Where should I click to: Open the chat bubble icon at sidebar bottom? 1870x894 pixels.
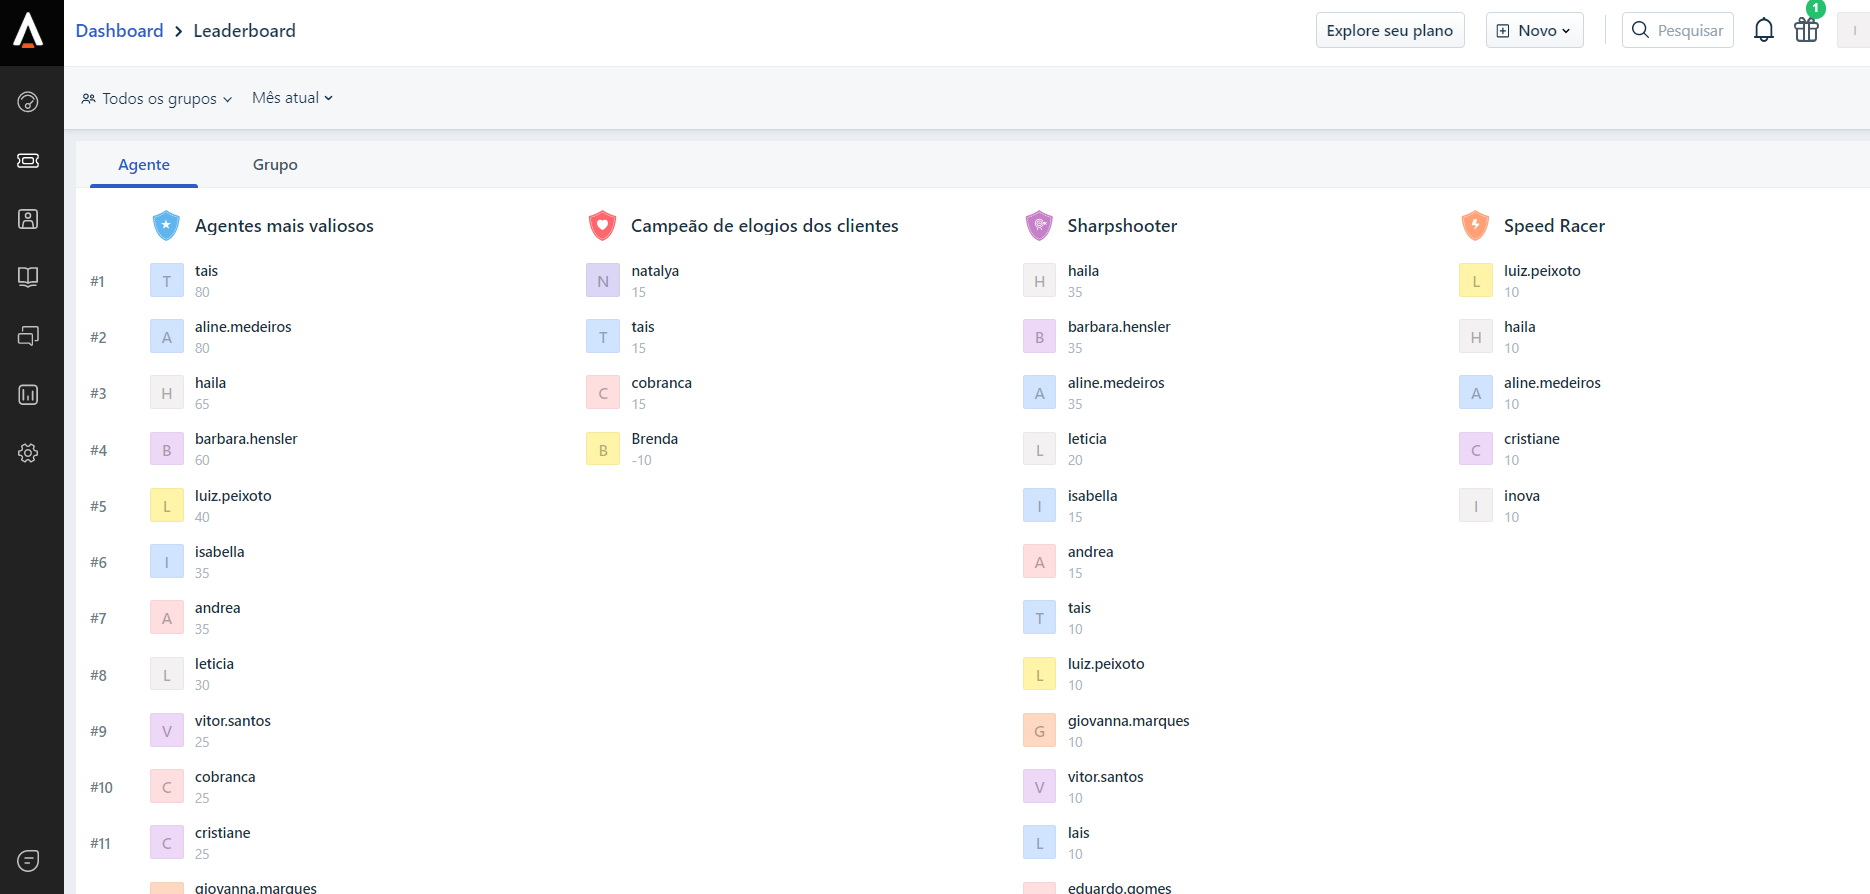point(28,861)
